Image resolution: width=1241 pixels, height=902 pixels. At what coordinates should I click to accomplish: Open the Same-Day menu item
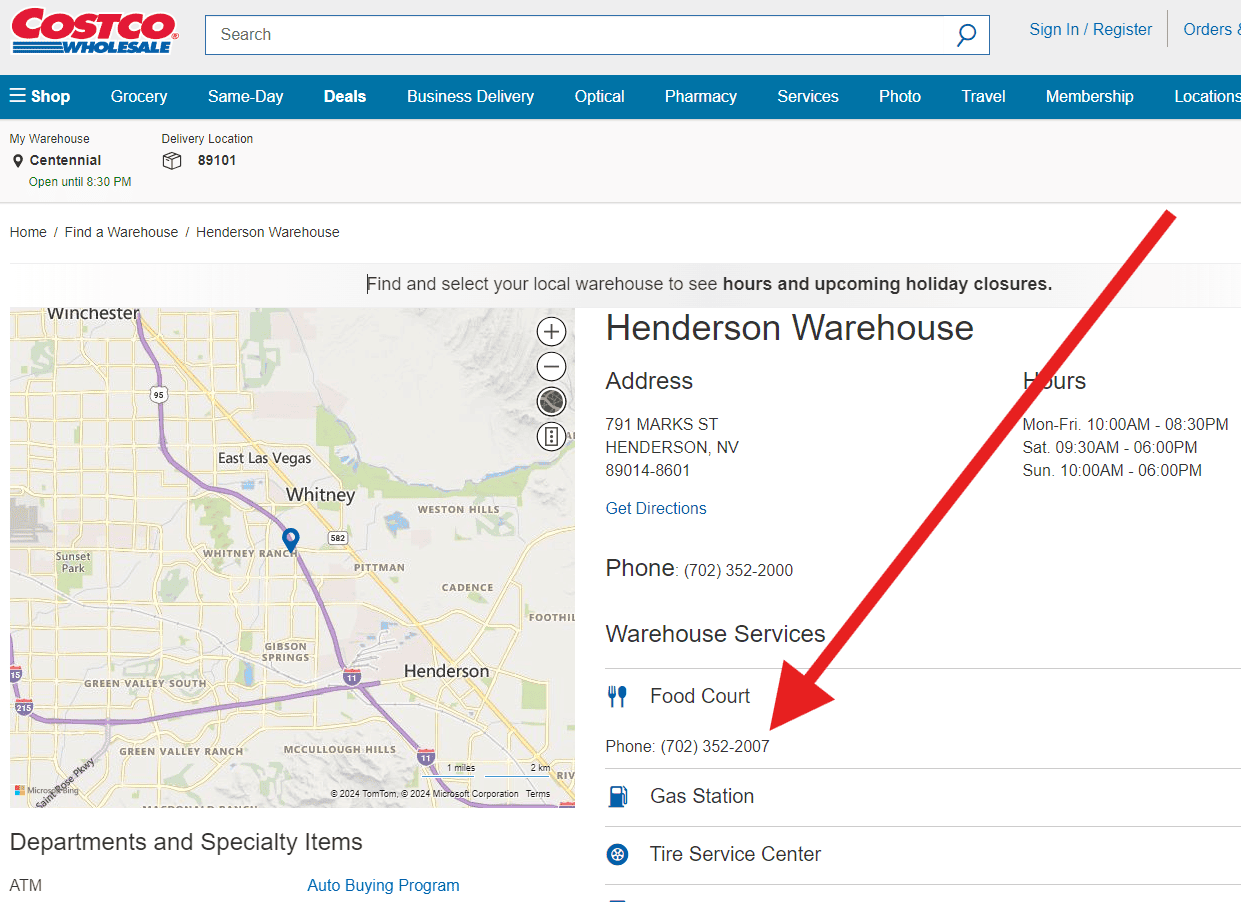tap(246, 96)
